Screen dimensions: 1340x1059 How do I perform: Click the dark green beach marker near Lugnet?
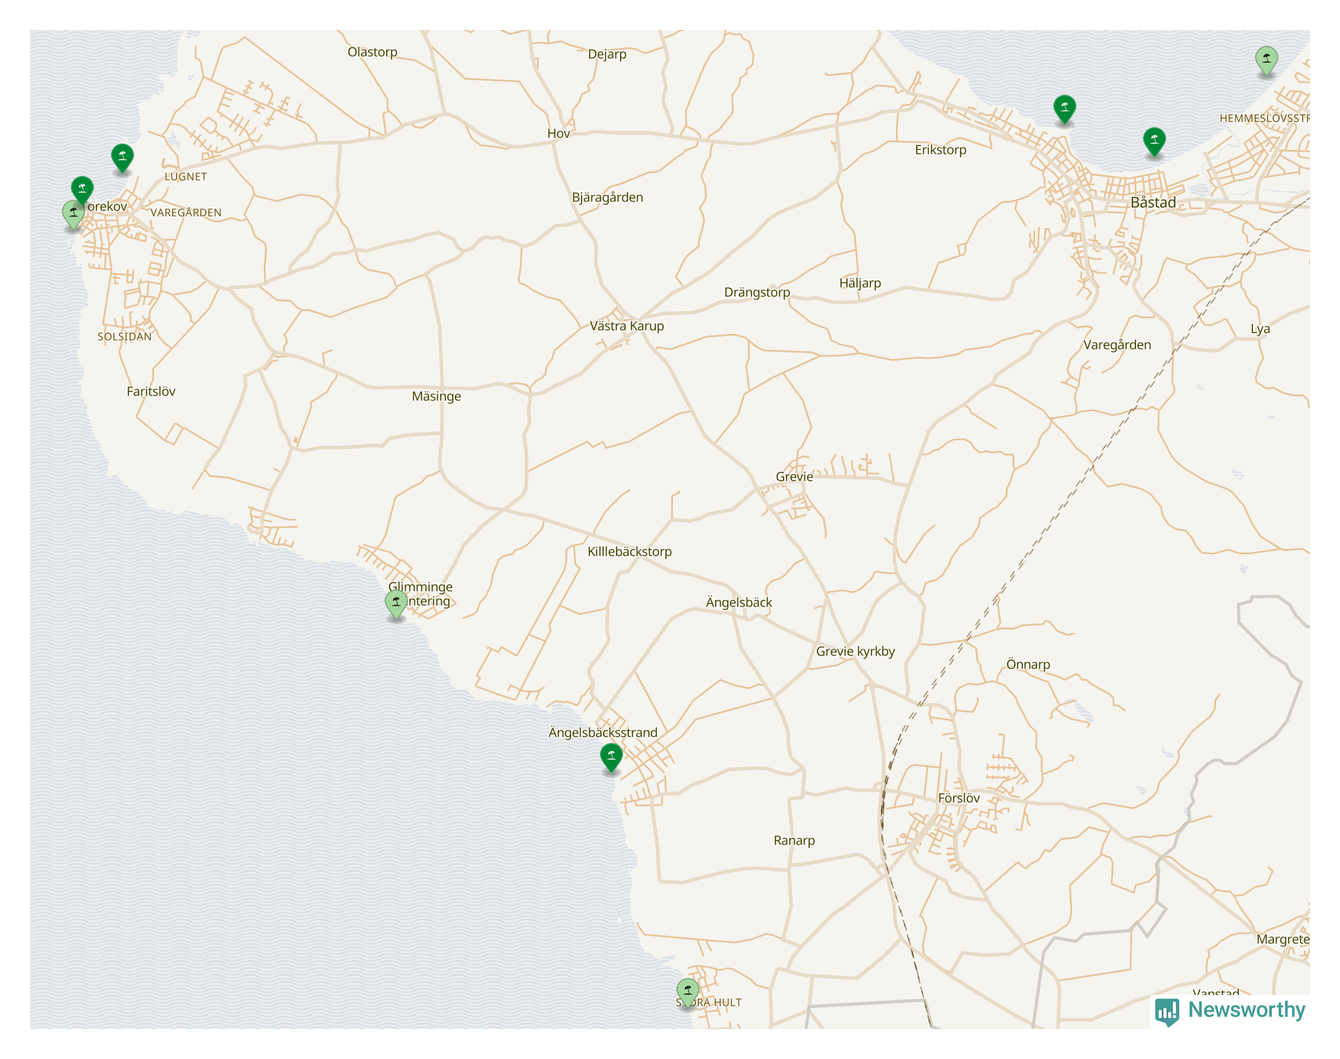122,158
